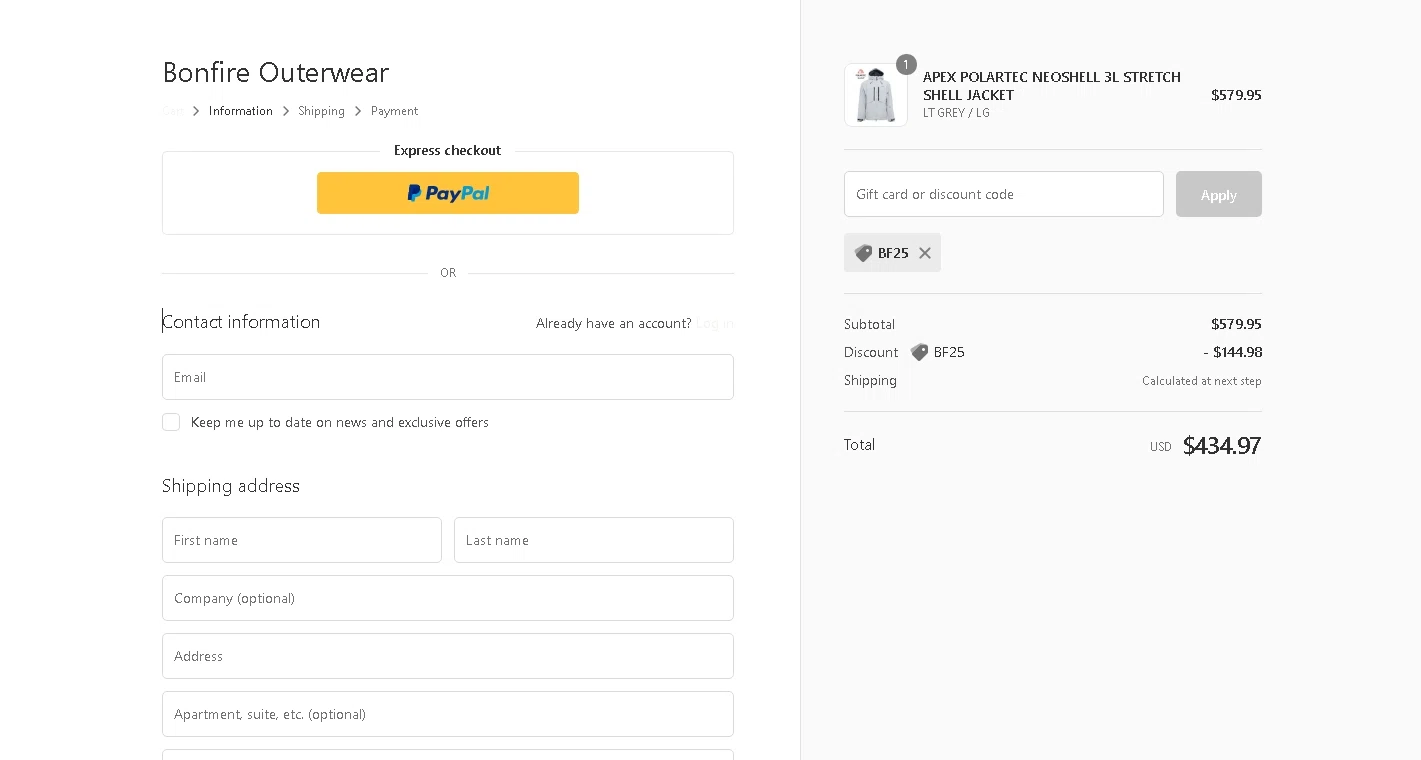Remove the BF25 discount code
This screenshot has width=1421, height=760.
[x=925, y=253]
